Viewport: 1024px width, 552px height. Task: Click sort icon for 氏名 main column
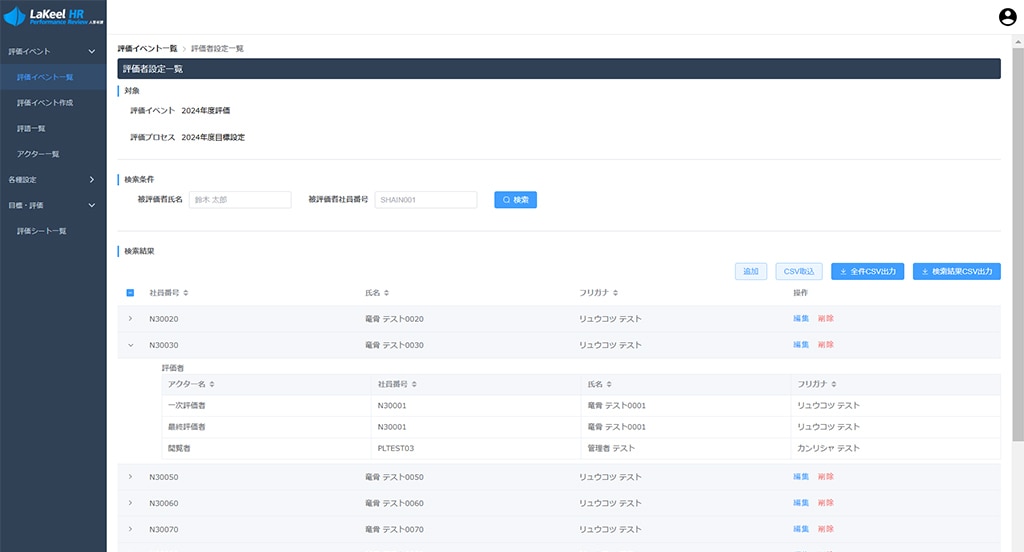coord(387,293)
